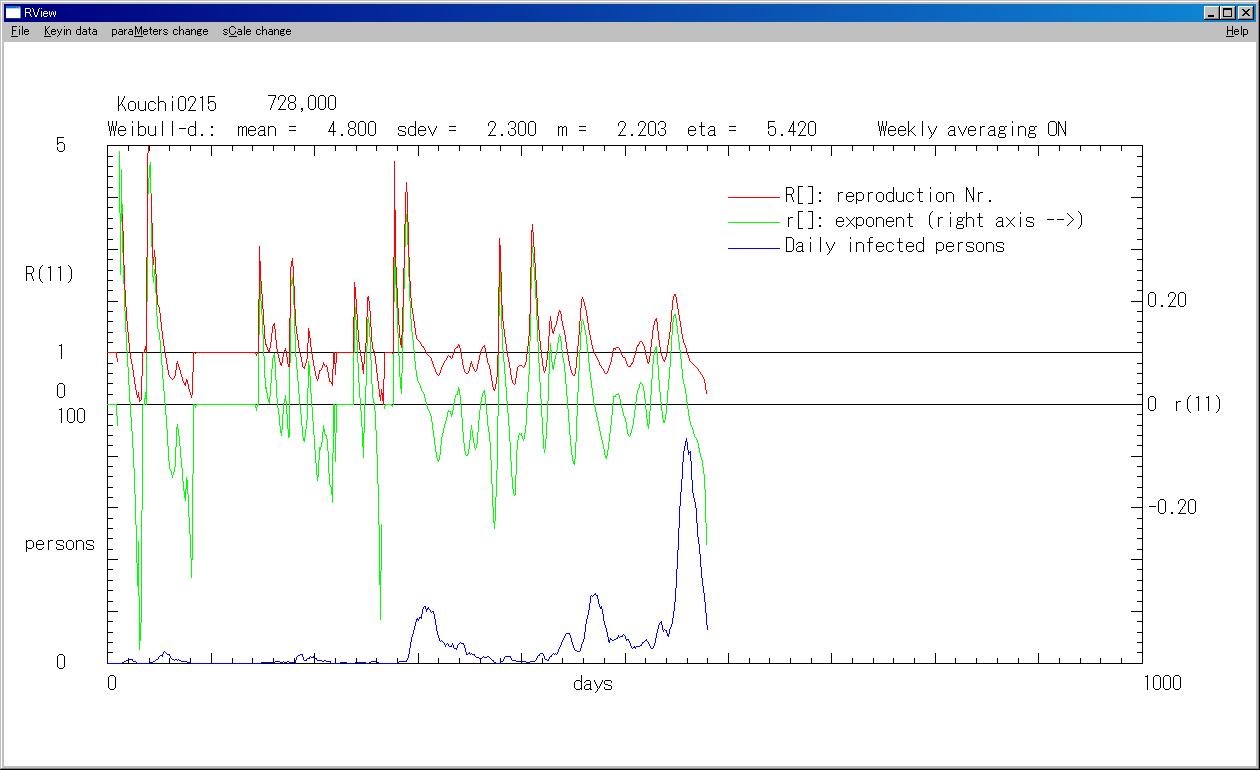Viewport: 1260px width, 770px height.
Task: Click the green legend line for r[] exponent
Action: [753, 222]
